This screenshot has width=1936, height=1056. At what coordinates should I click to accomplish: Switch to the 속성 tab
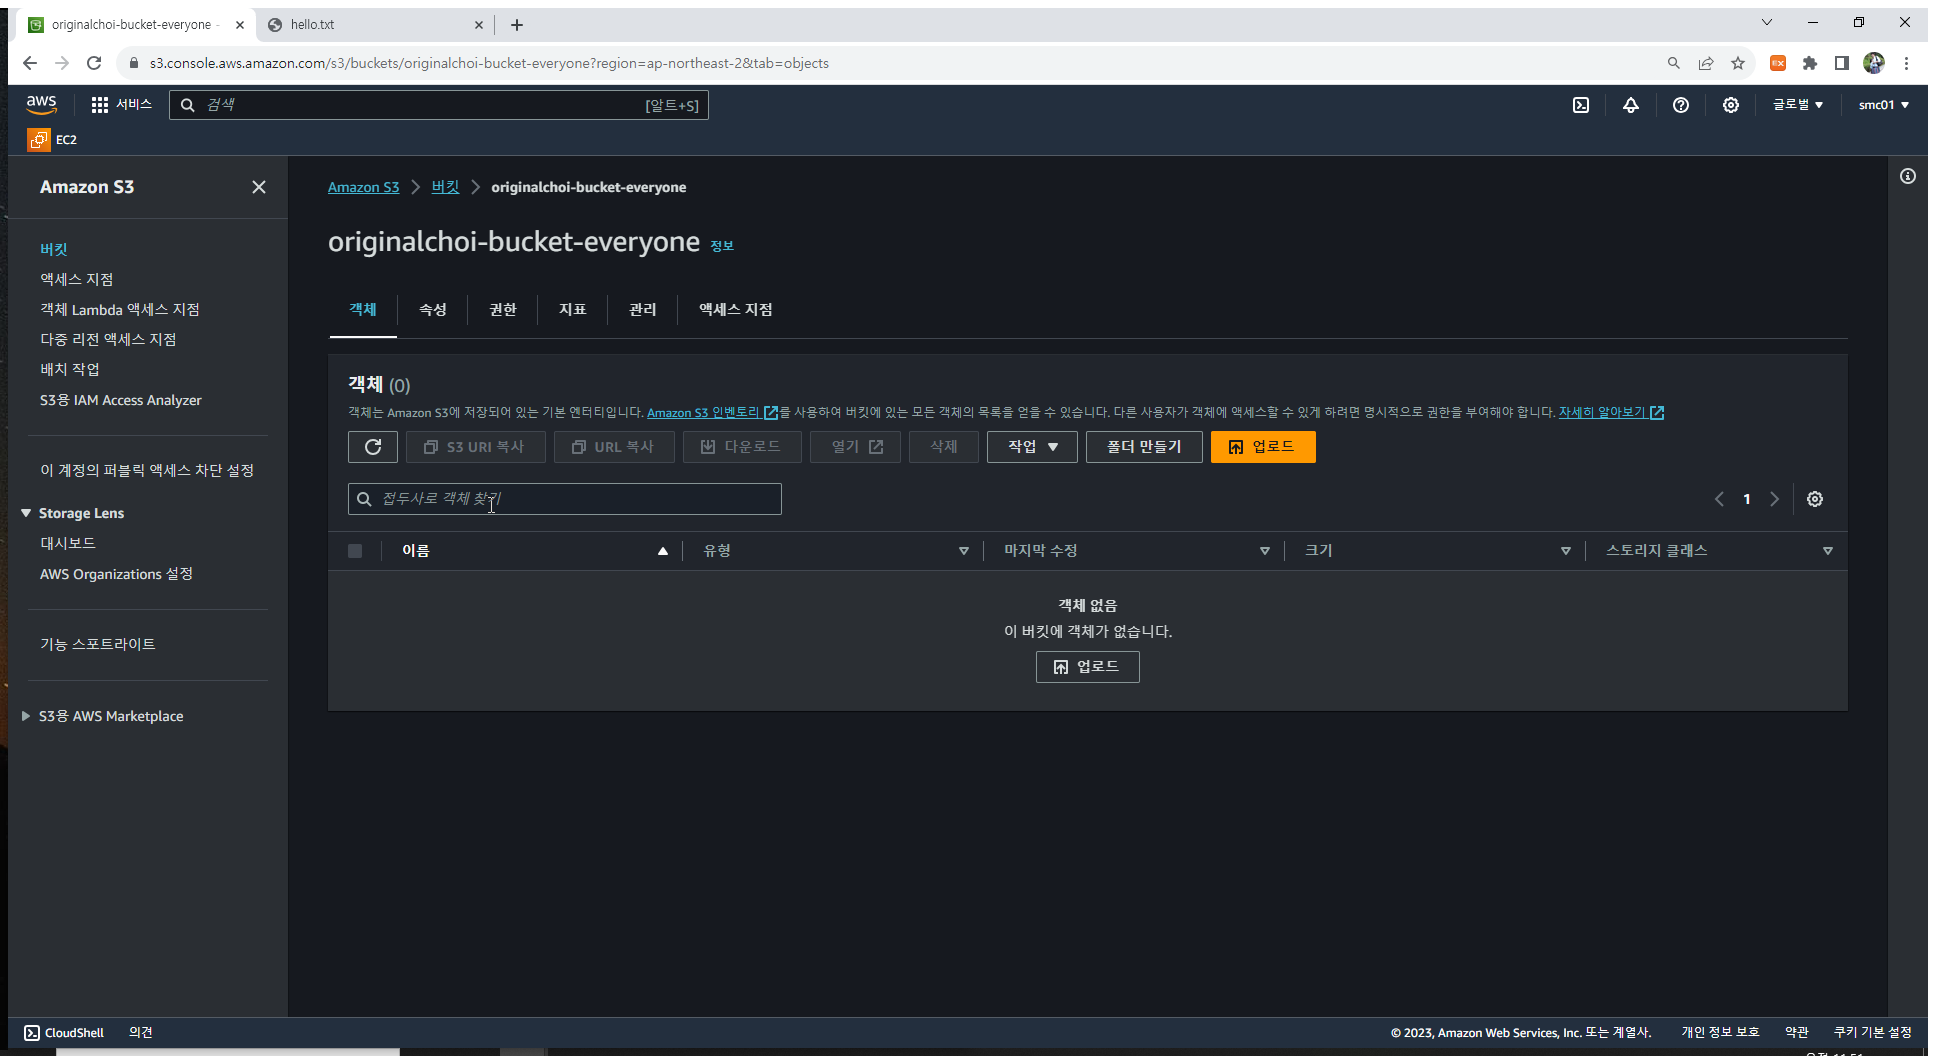(x=433, y=310)
